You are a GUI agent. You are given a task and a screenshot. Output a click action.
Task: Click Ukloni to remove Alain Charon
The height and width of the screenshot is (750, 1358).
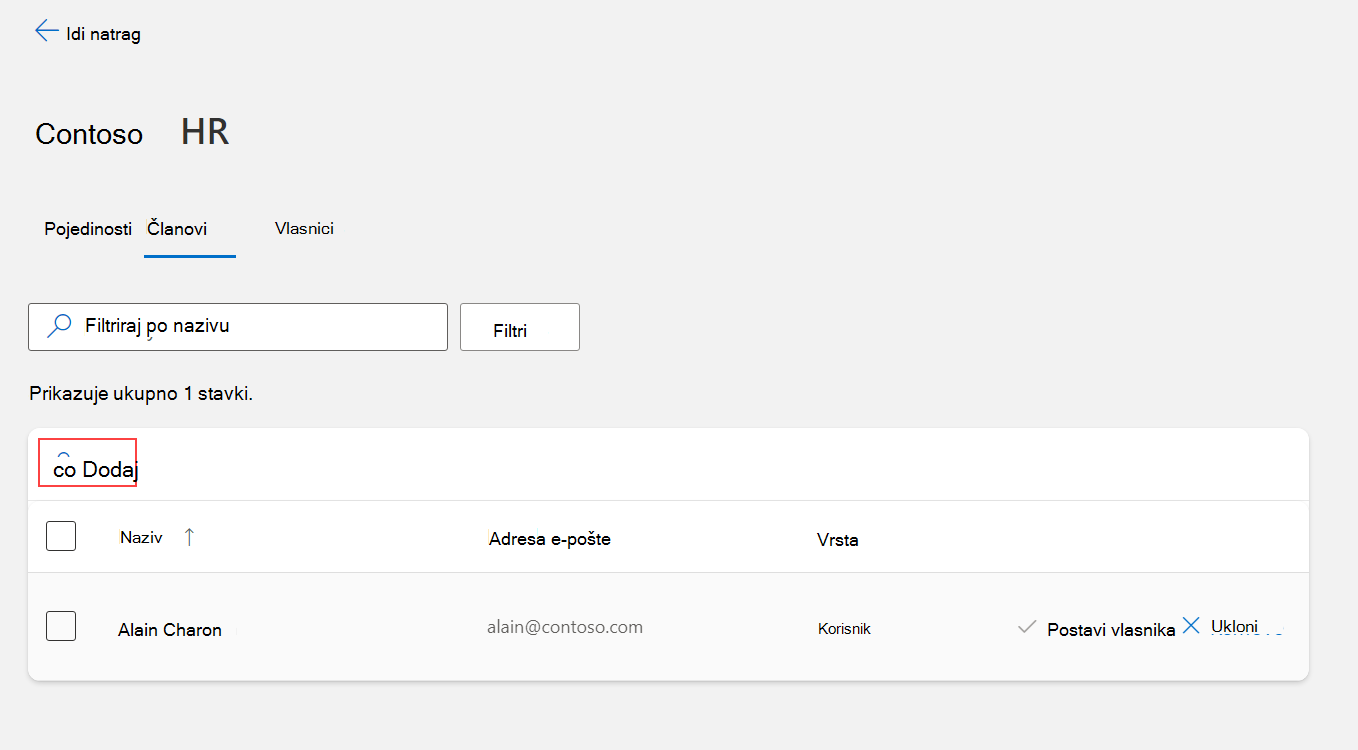[x=1234, y=627]
